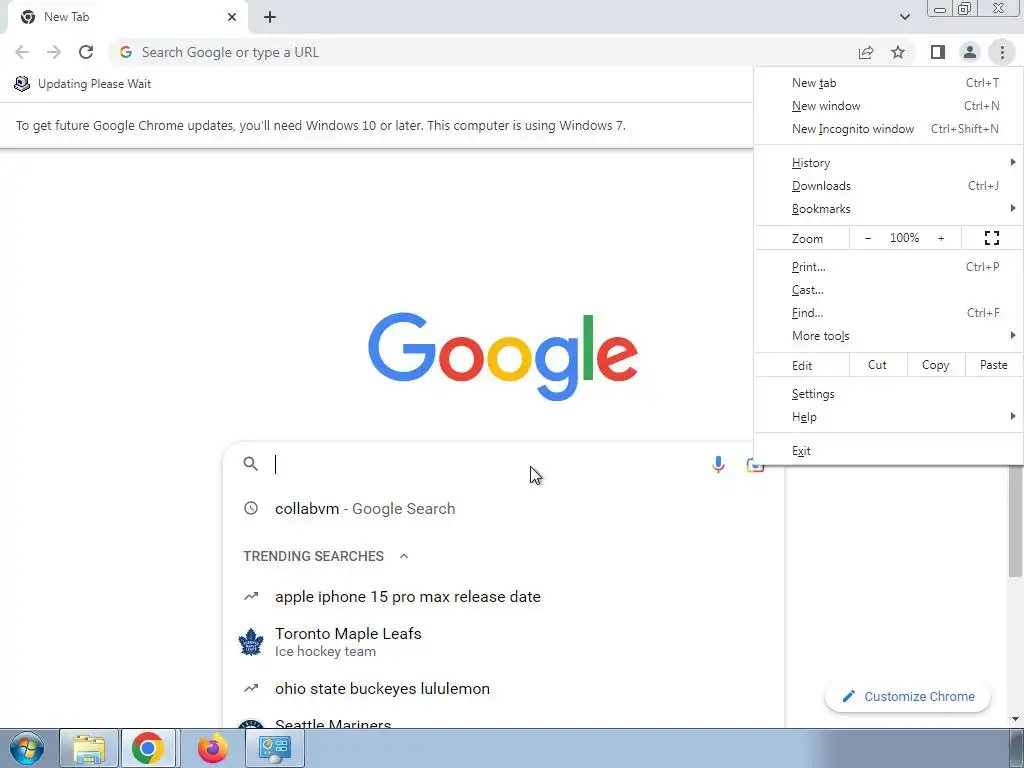The image size is (1024, 768).
Task: Expand the History submenu
Action: (888, 163)
